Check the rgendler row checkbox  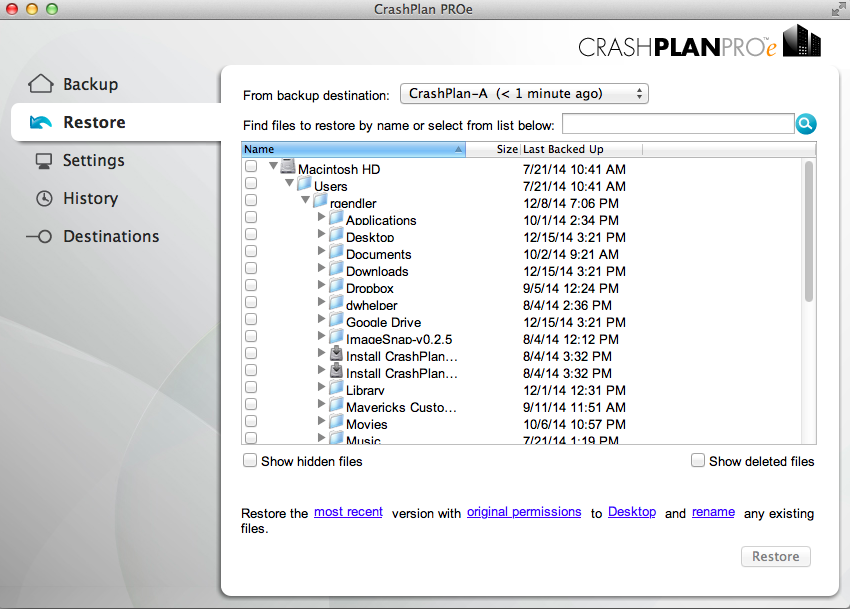click(x=251, y=201)
